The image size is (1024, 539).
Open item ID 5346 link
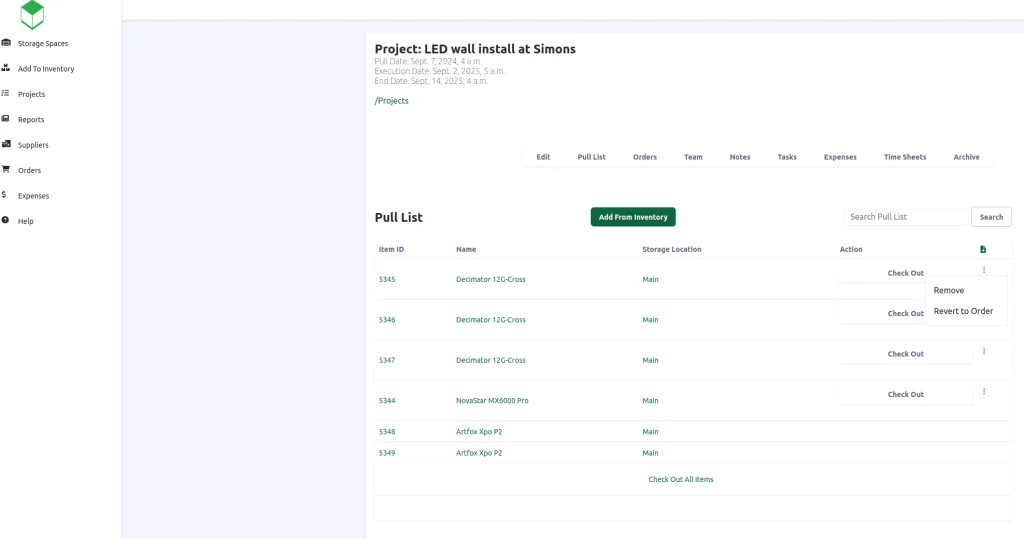tap(387, 319)
